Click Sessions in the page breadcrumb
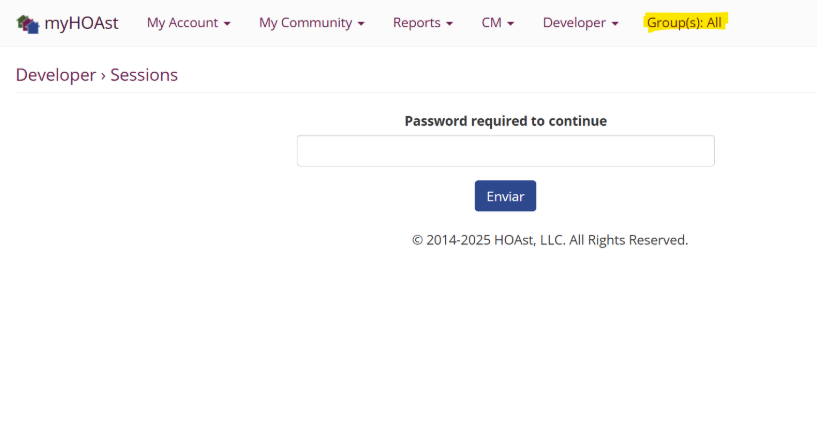 [x=144, y=75]
